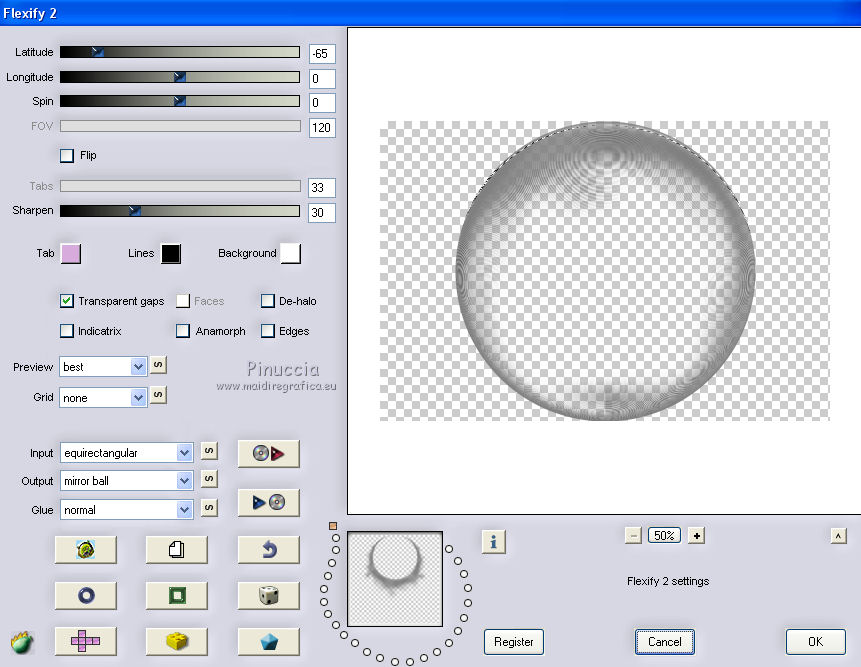This screenshot has height=667, width=861.
Task: Click the small preview thumbnail
Action: tap(395, 579)
